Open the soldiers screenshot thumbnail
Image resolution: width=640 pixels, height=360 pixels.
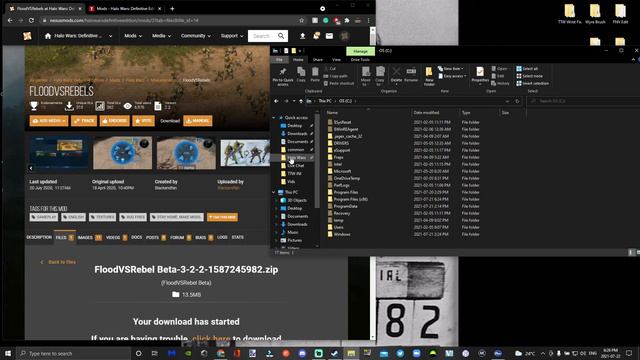(x=245, y=153)
